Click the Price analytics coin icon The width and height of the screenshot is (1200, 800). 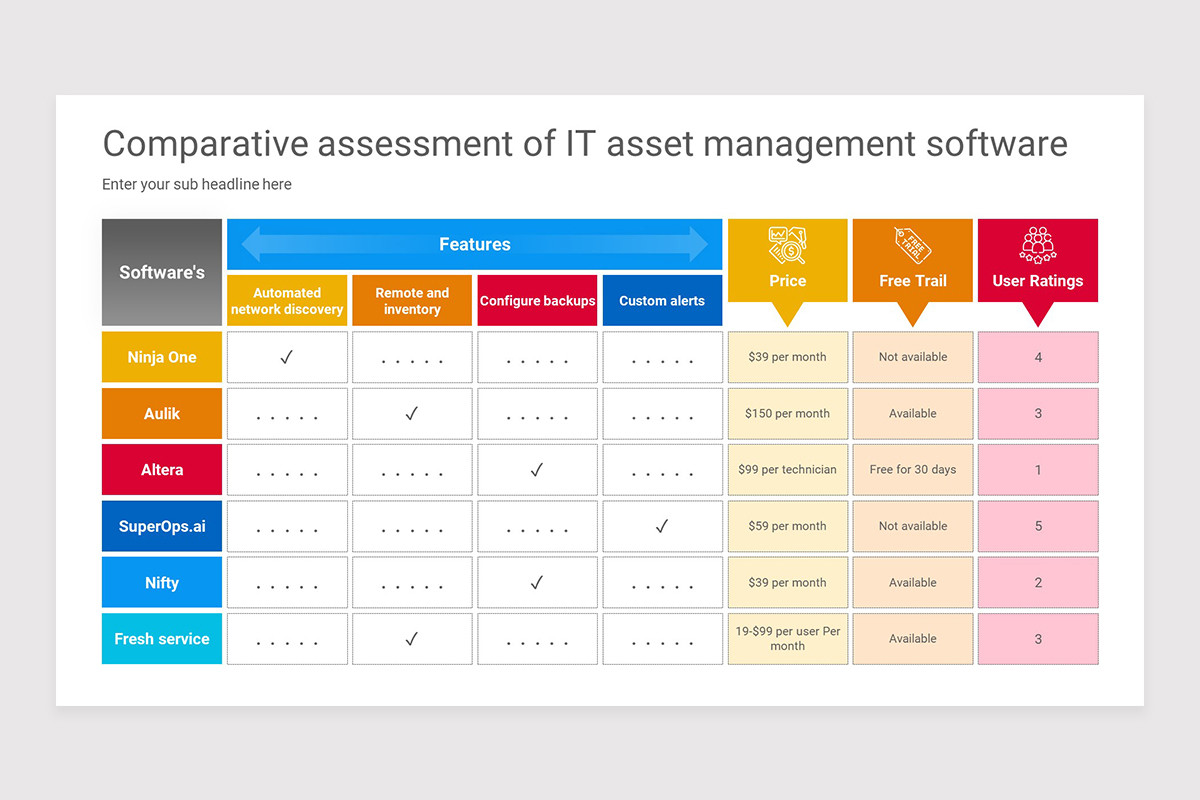(787, 245)
